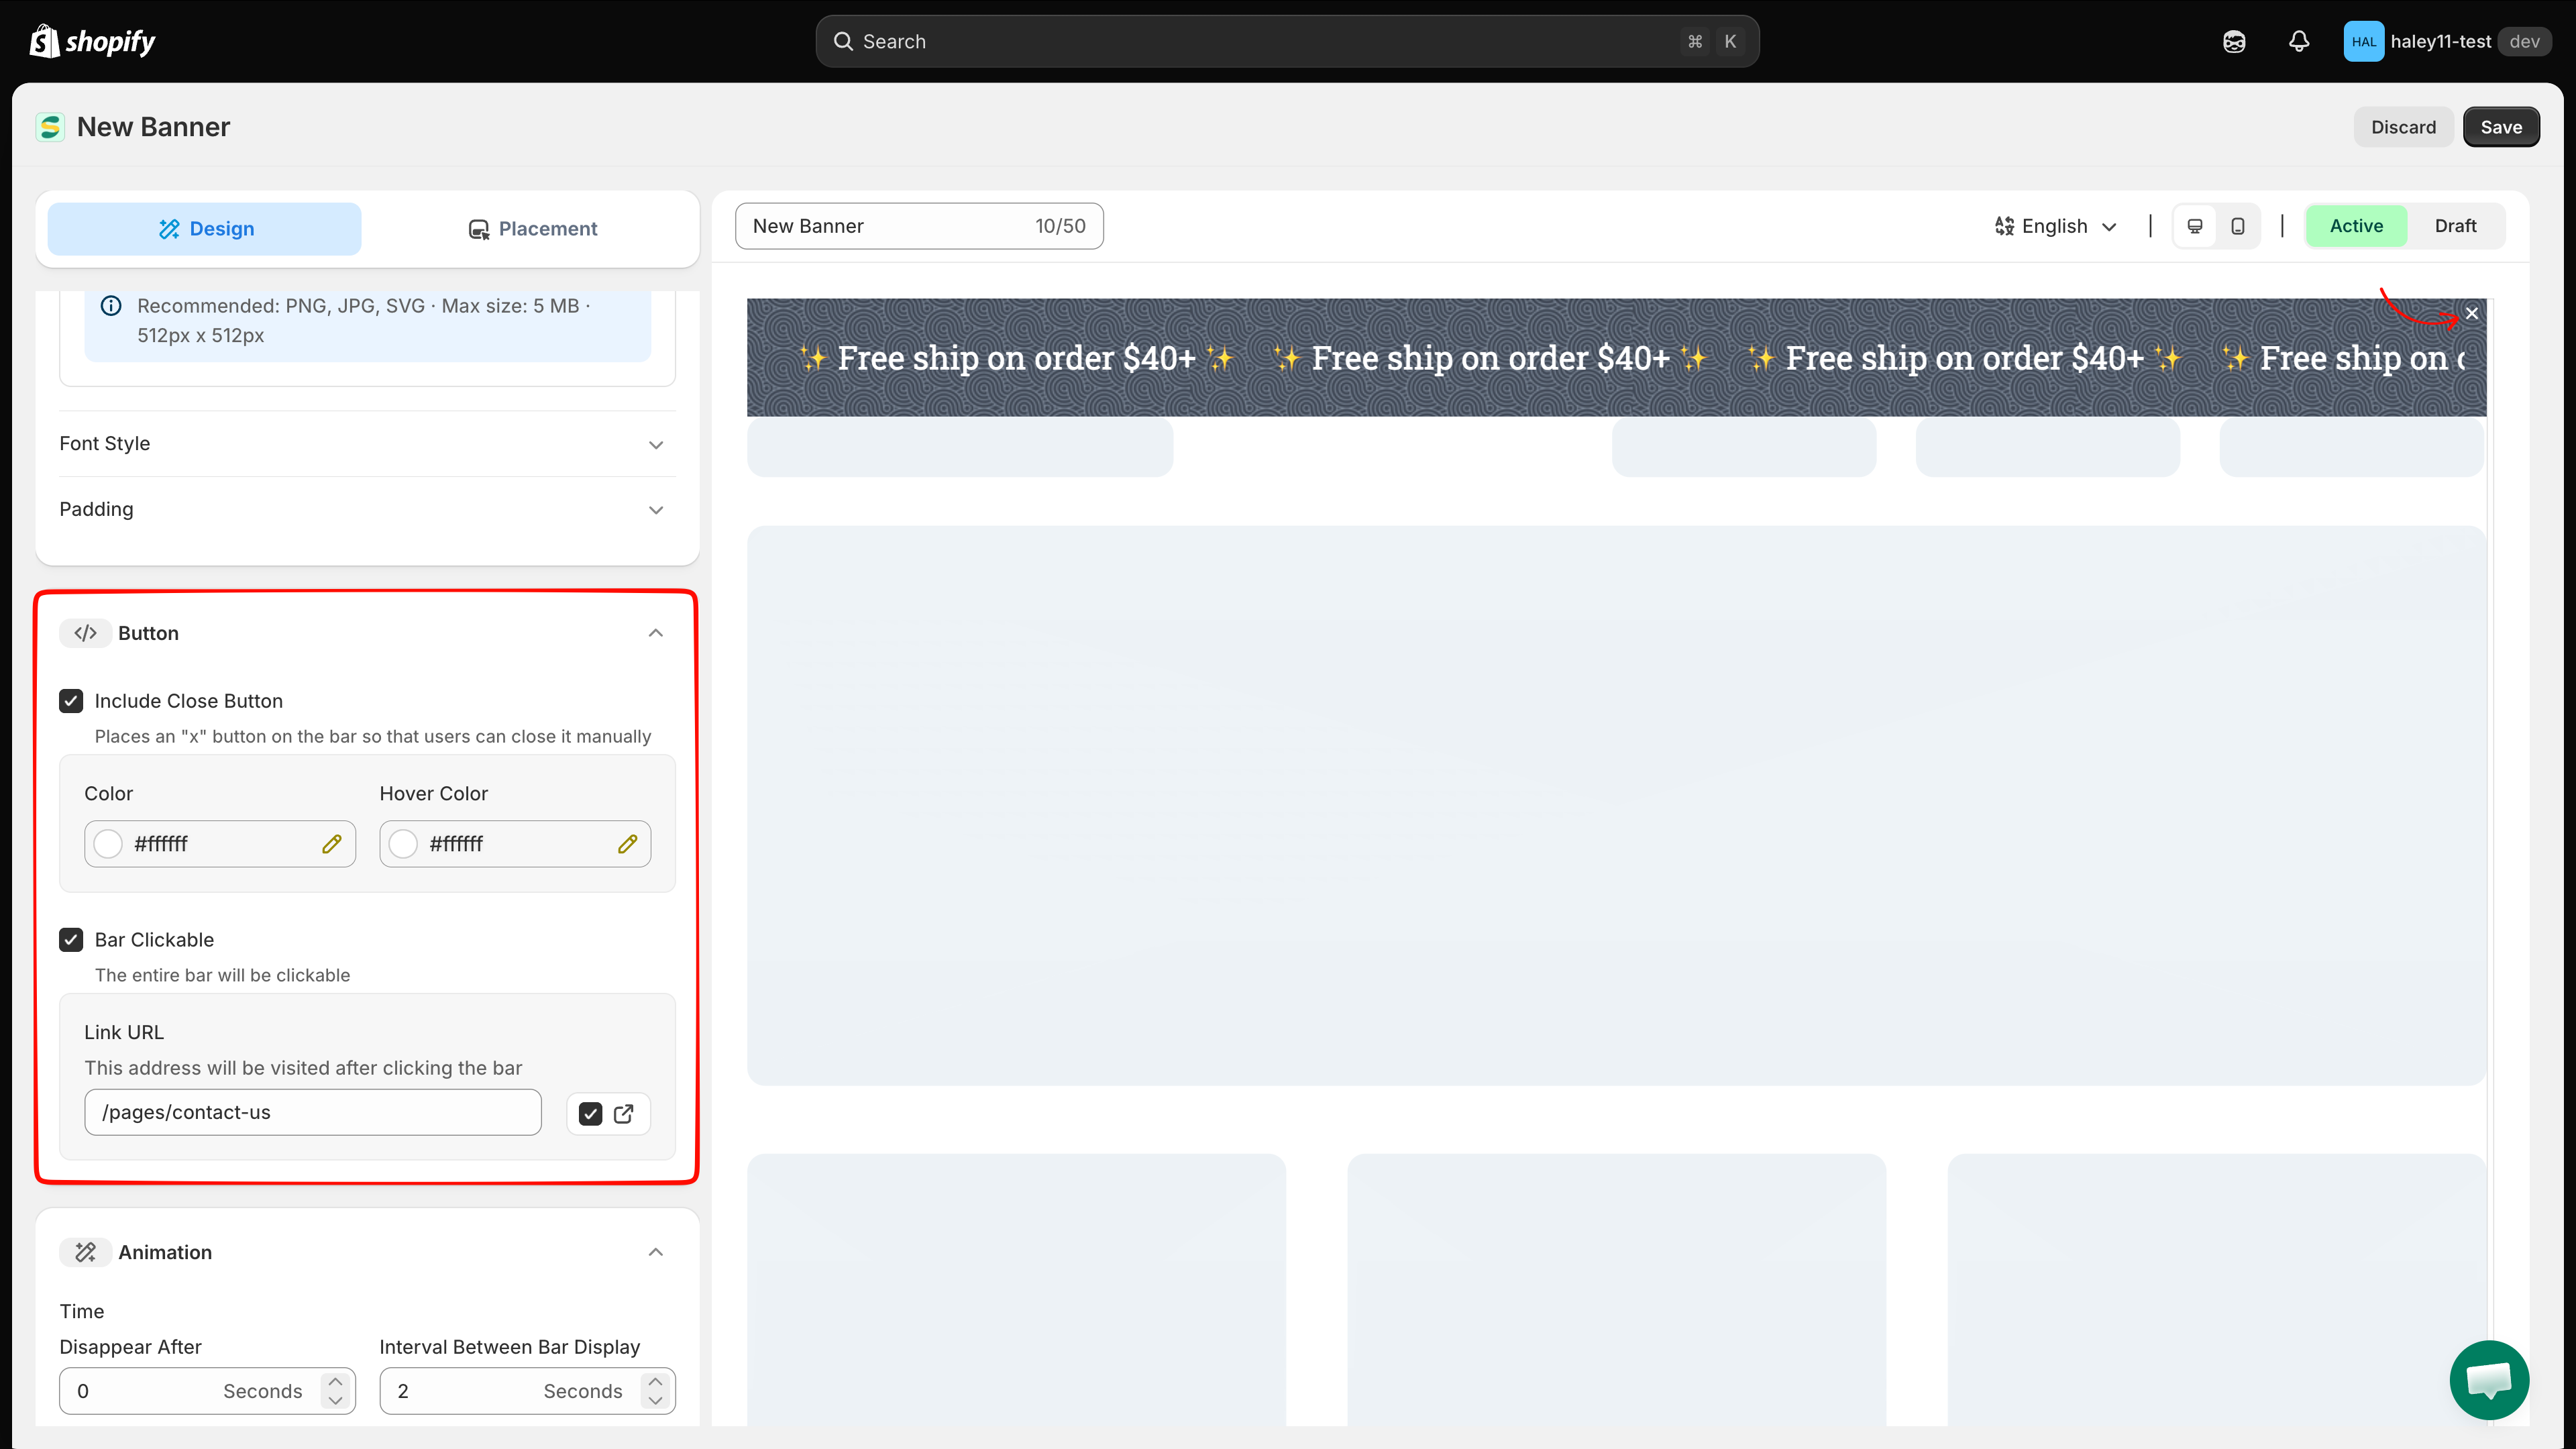Click the Shopify logo
The width and height of the screenshot is (2576, 1449).
tap(92, 41)
